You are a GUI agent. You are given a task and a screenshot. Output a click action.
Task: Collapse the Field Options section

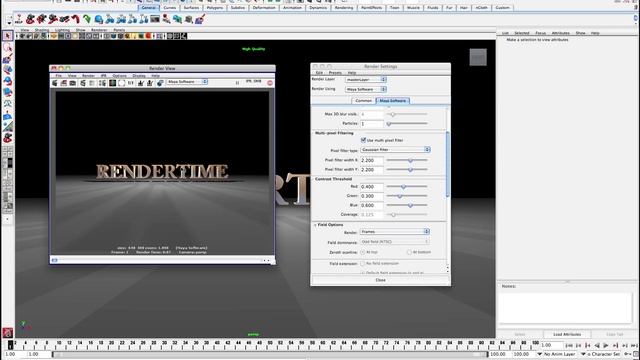tap(315, 225)
